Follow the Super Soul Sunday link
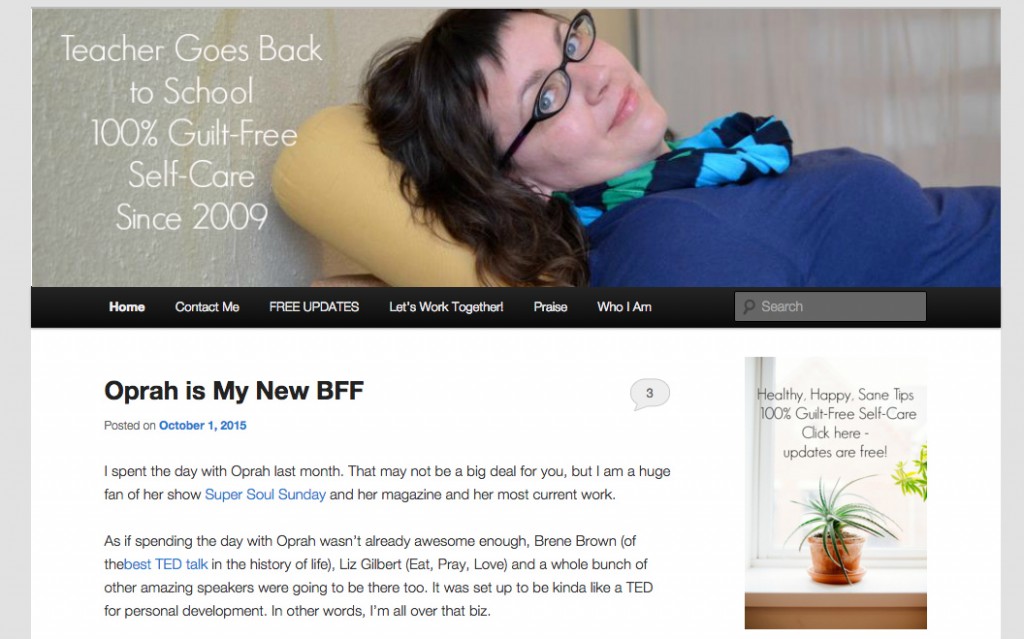1024x639 pixels. [x=265, y=495]
